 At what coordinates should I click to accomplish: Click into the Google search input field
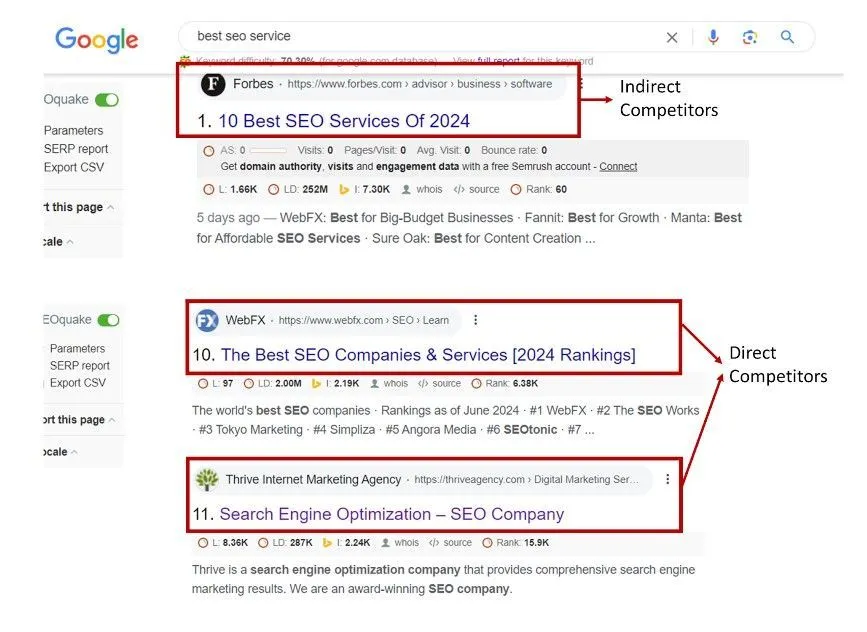pyautogui.click(x=420, y=37)
